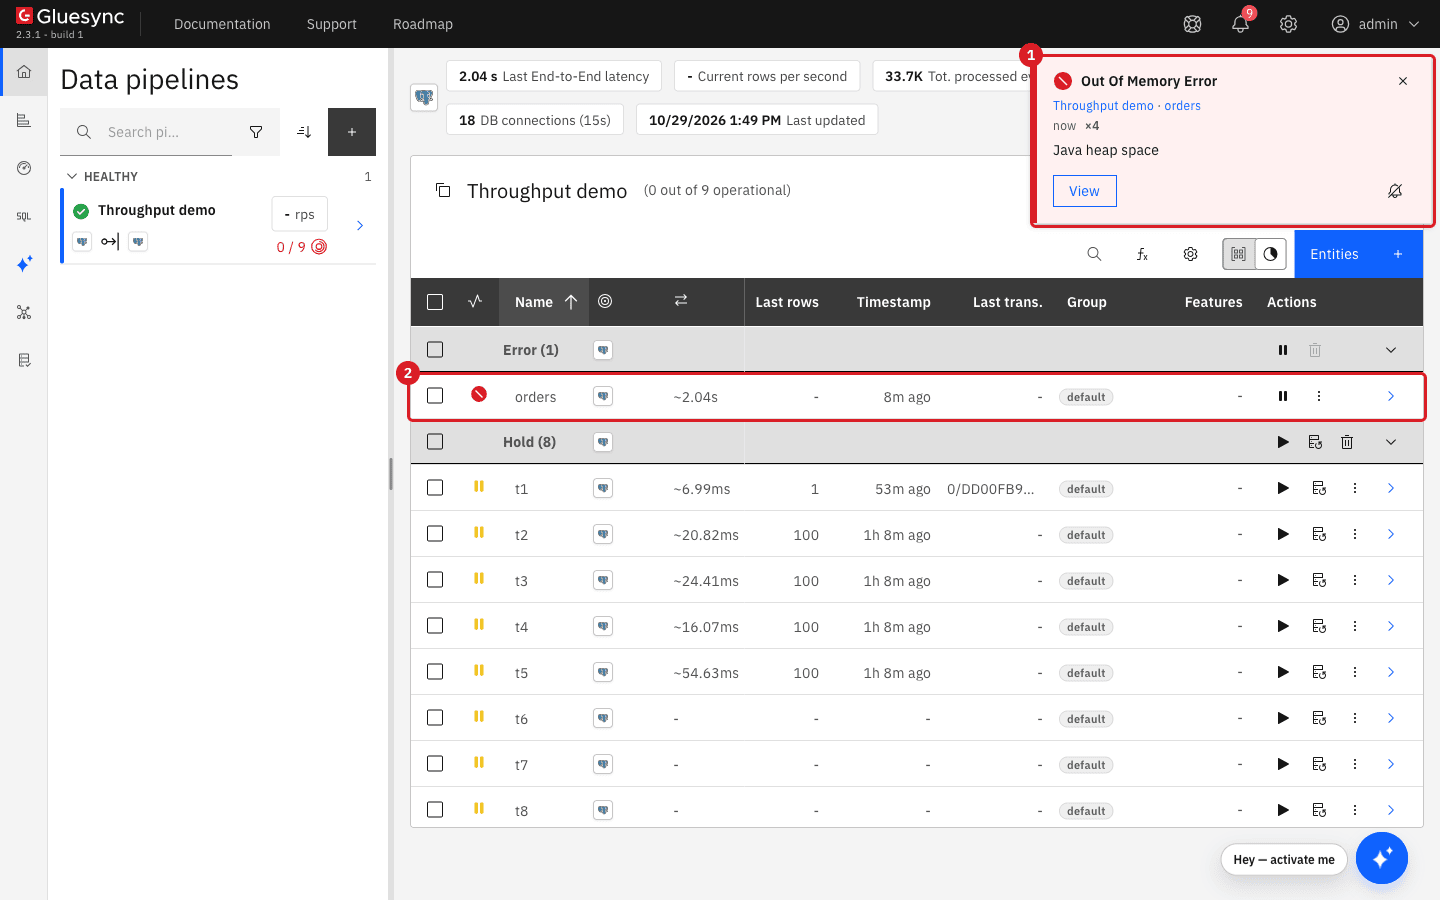
Task: Go to Home in left sidebar
Action: [x=24, y=72]
